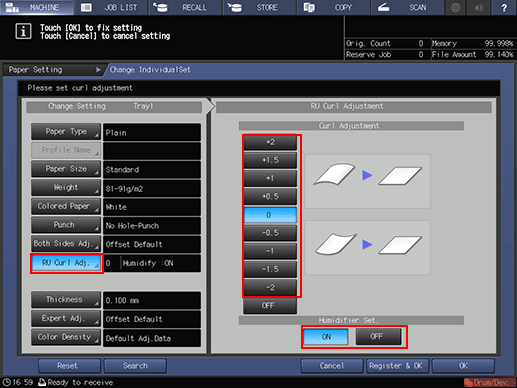This screenshot has height=388, width=517.
Task: Select curl adjustment level +1.5
Action: click(x=270, y=160)
